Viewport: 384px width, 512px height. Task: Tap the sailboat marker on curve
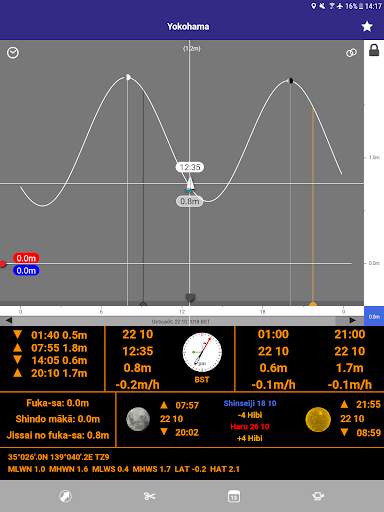click(x=190, y=185)
